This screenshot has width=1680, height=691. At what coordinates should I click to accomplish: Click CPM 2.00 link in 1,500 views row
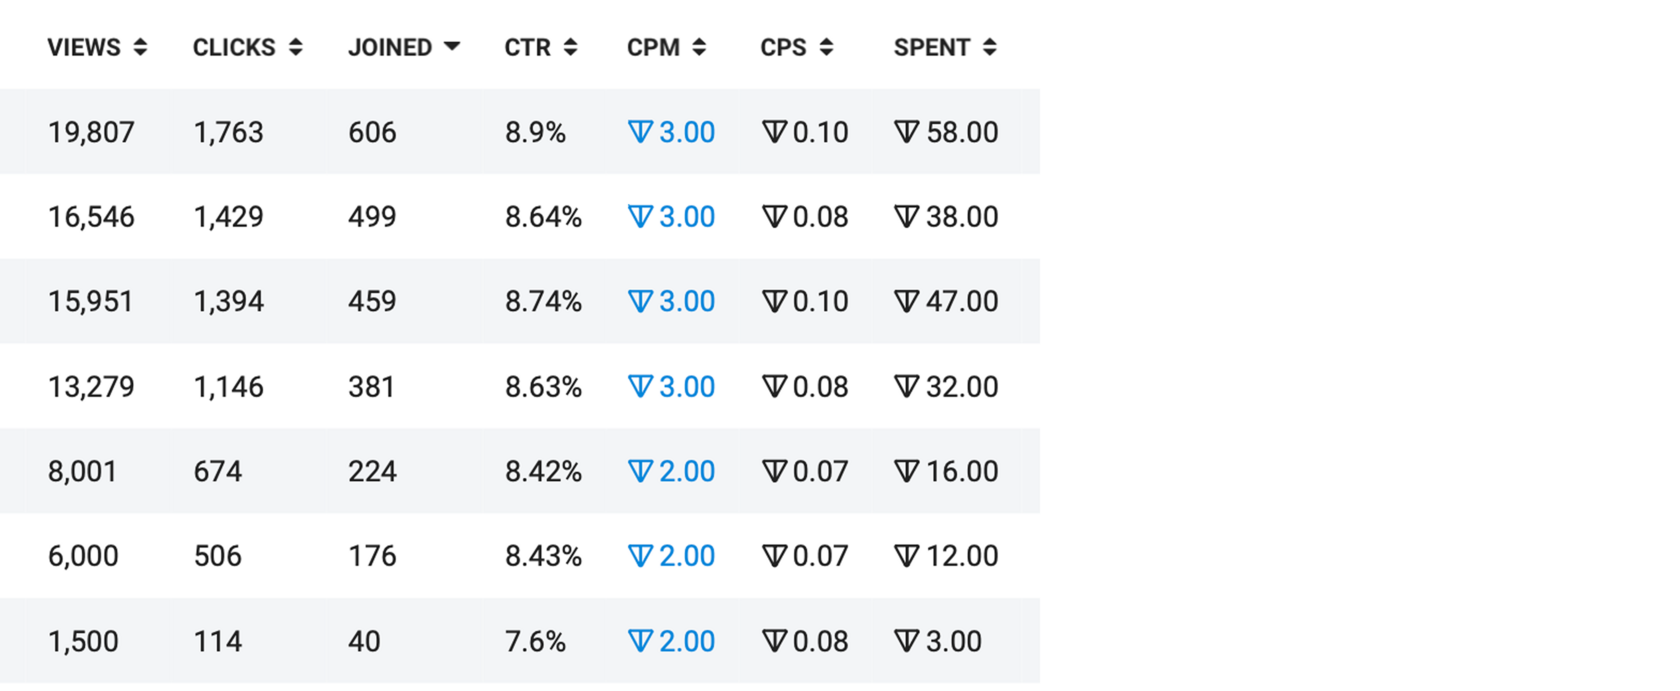coord(671,641)
